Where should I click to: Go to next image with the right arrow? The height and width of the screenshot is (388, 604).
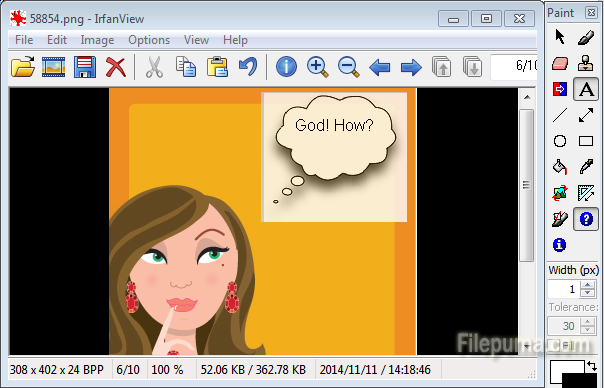pyautogui.click(x=411, y=67)
